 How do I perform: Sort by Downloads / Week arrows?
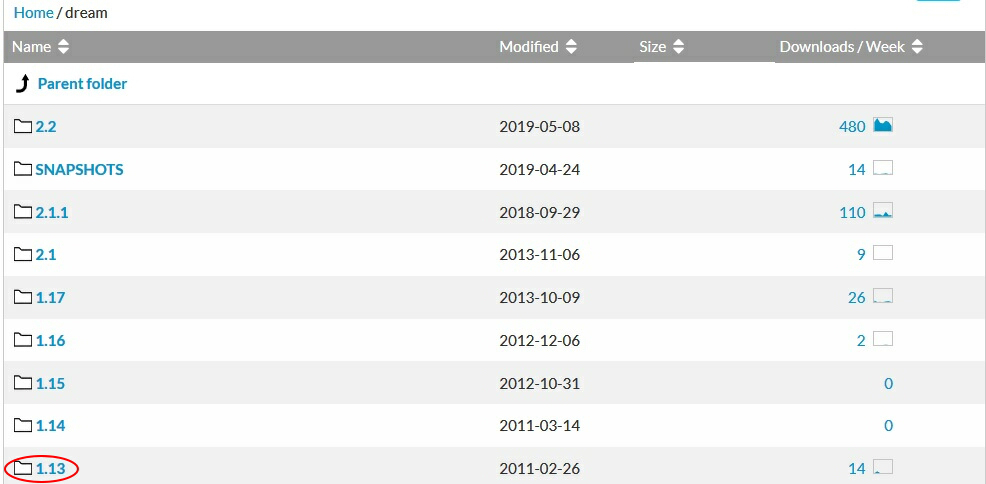[x=917, y=47]
